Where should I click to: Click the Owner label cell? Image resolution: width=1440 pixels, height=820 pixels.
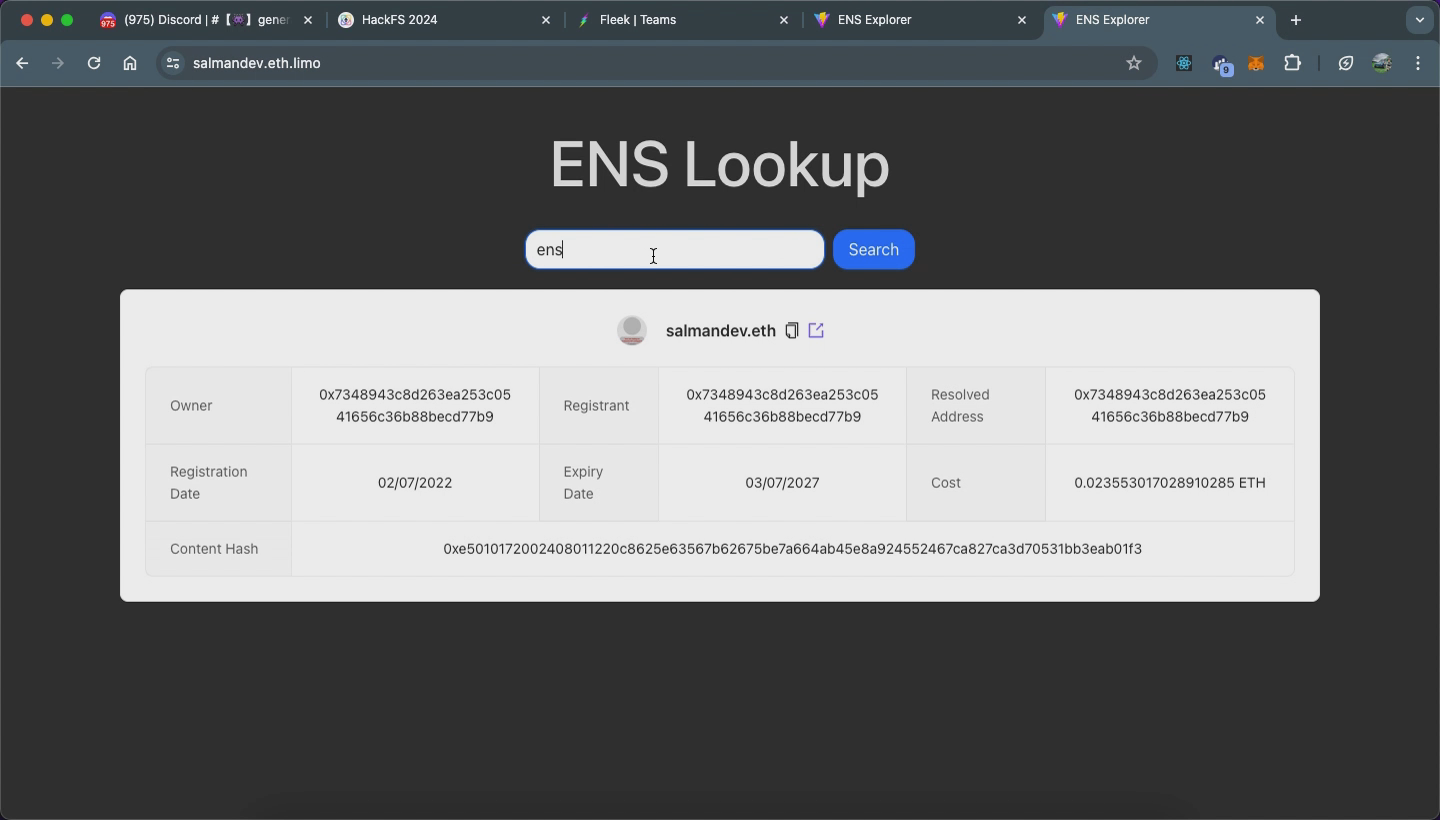(219, 406)
